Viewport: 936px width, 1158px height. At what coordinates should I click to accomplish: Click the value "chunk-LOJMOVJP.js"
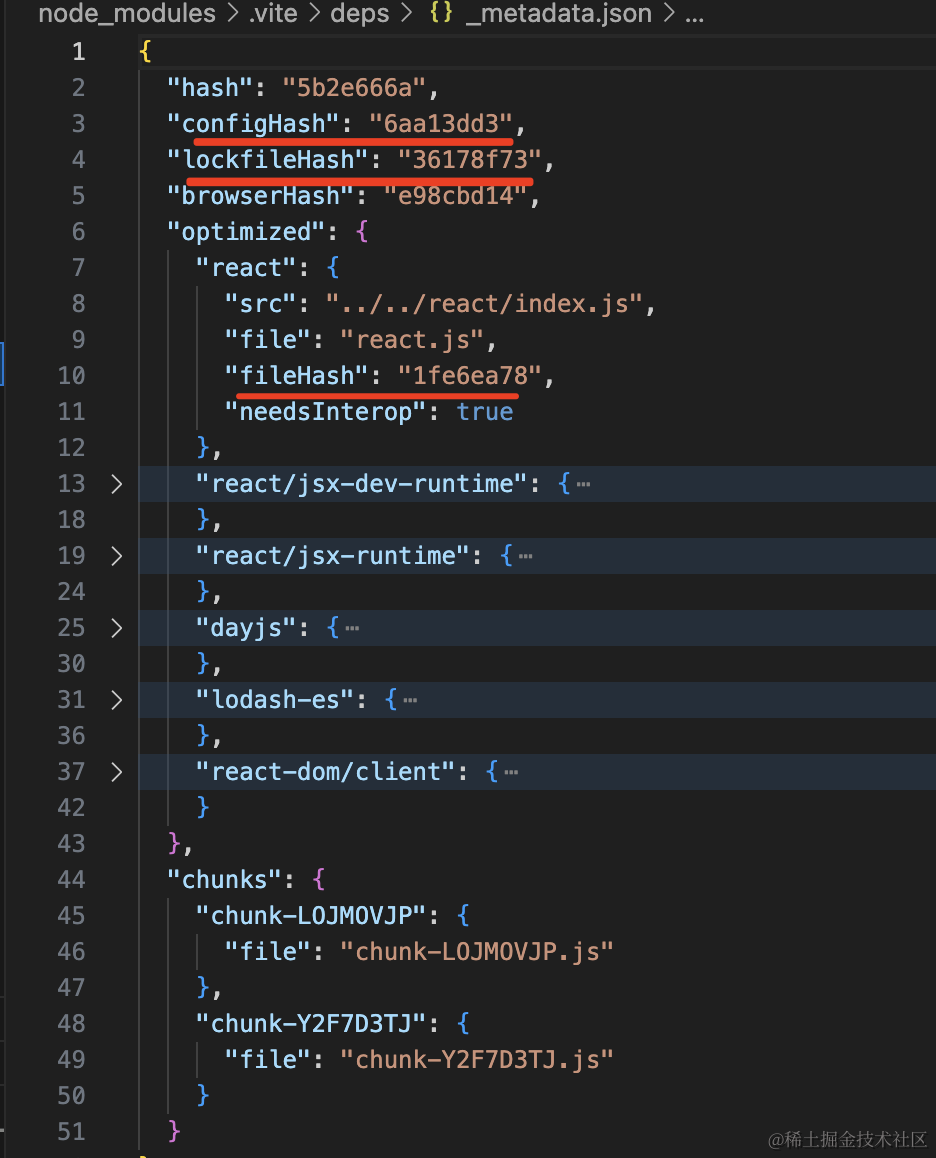coord(477,952)
